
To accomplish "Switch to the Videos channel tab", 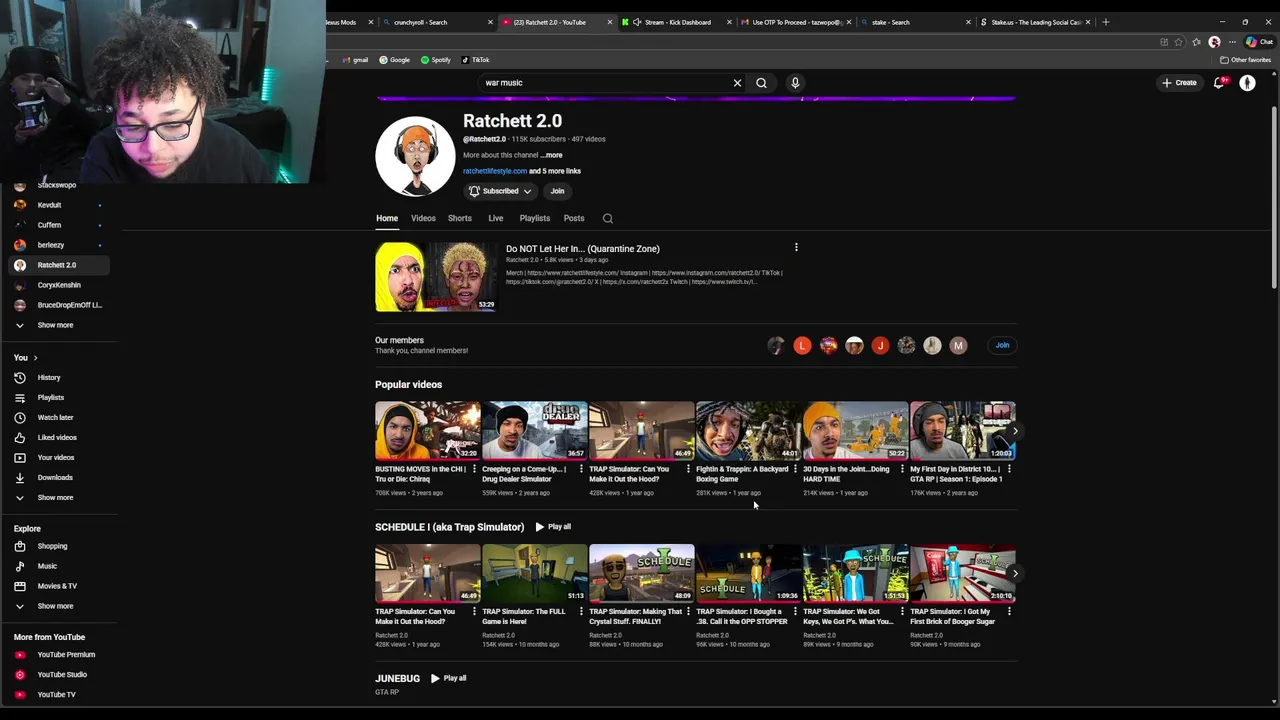I will point(423,218).
